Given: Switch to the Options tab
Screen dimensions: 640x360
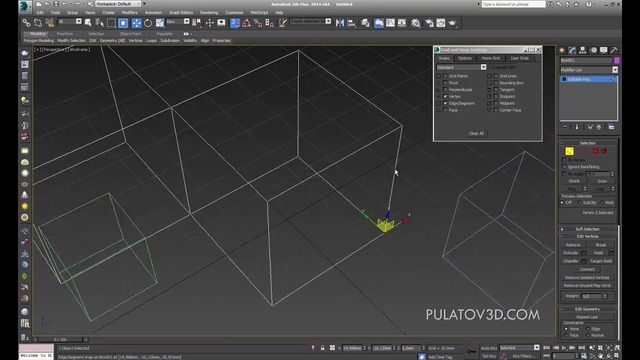Looking at the screenshot, I should point(464,58).
